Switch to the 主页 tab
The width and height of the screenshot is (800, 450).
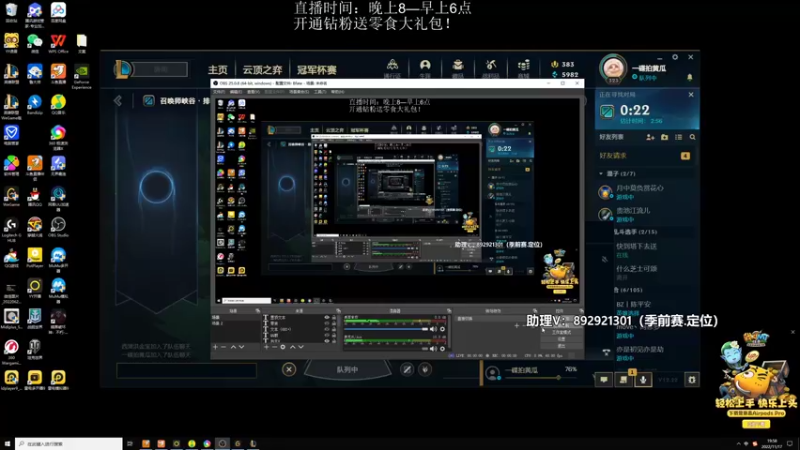pyautogui.click(x=217, y=70)
